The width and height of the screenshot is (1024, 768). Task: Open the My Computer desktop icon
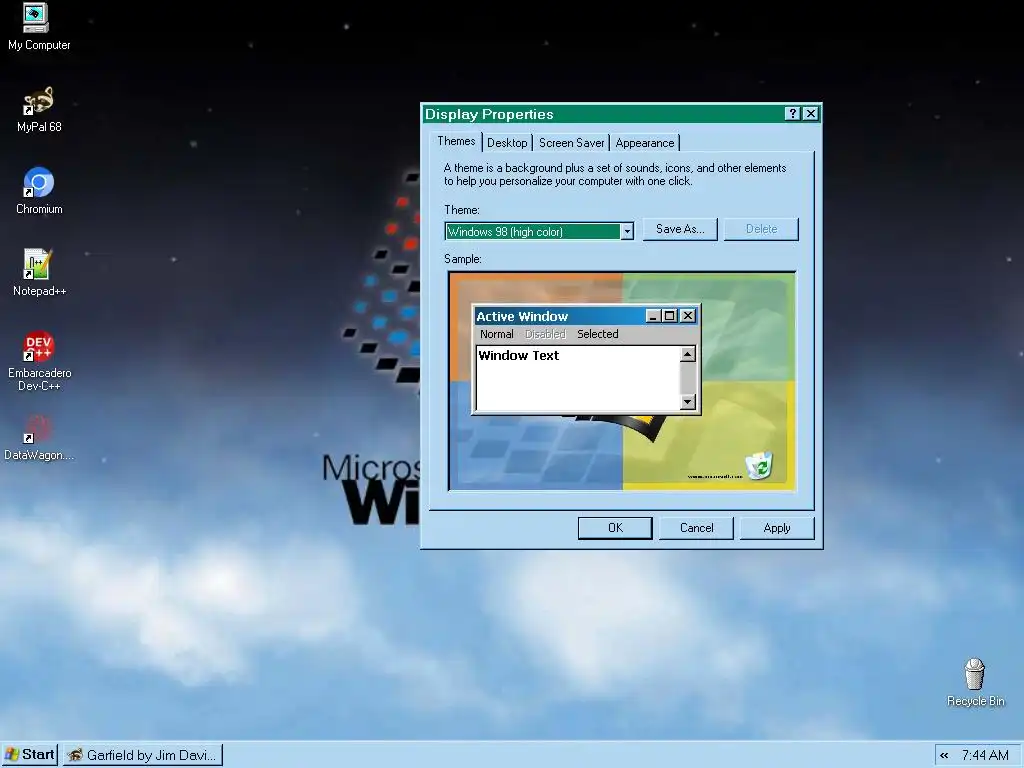point(39,27)
